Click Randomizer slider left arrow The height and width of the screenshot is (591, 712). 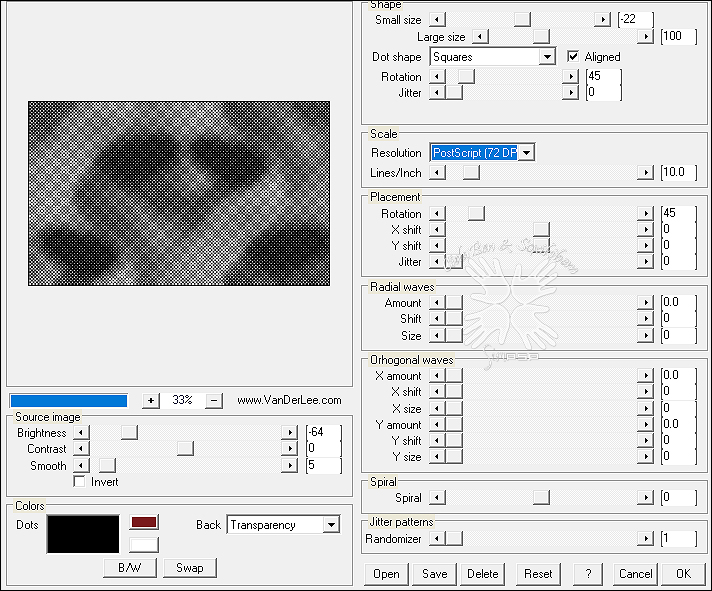pyautogui.click(x=437, y=539)
